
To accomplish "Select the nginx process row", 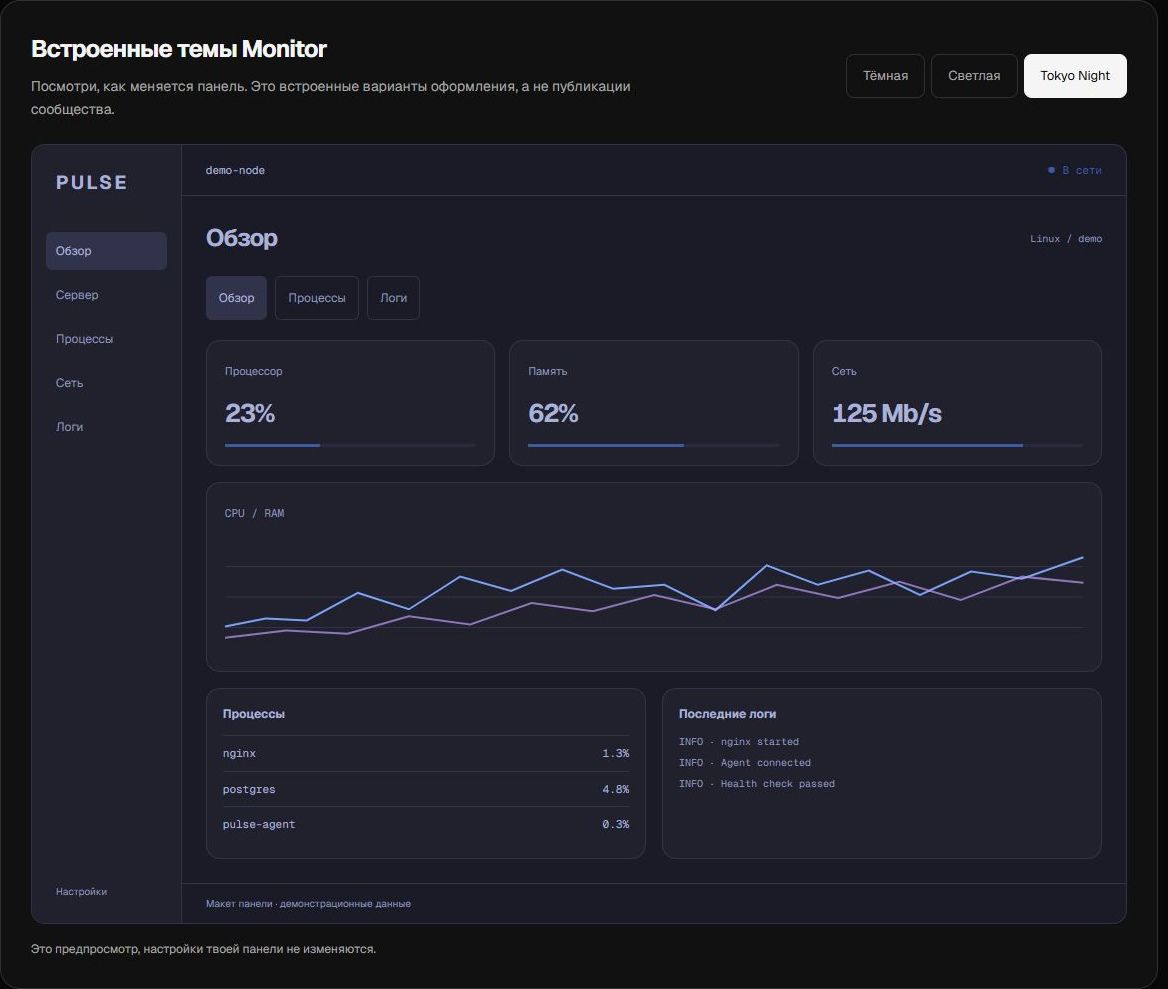I will pos(425,754).
